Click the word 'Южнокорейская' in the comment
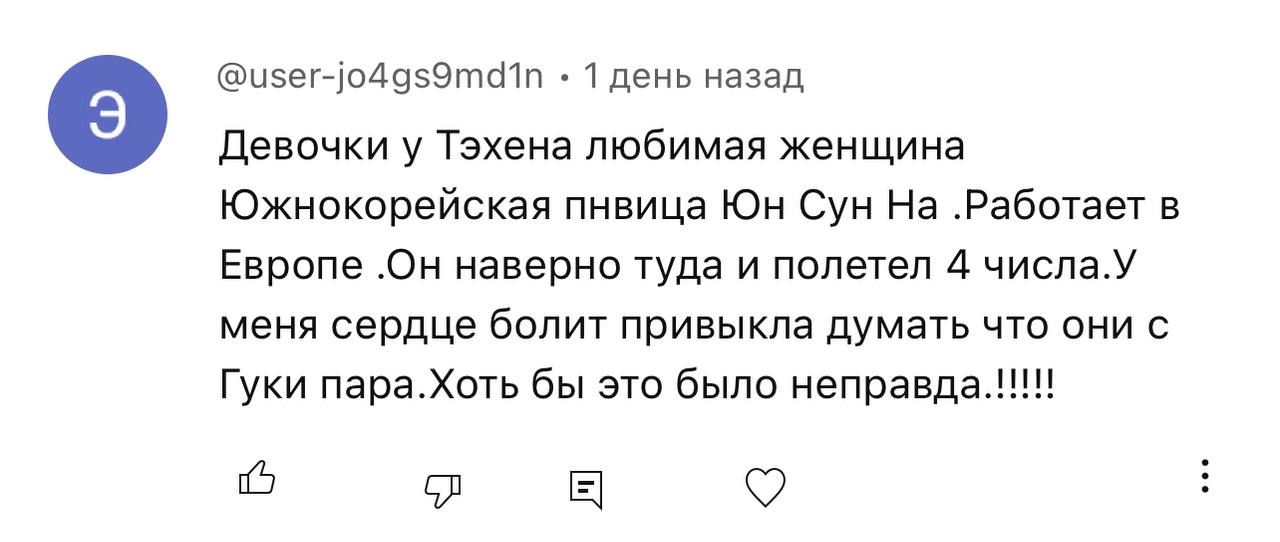The height and width of the screenshot is (542, 1280). [385, 207]
